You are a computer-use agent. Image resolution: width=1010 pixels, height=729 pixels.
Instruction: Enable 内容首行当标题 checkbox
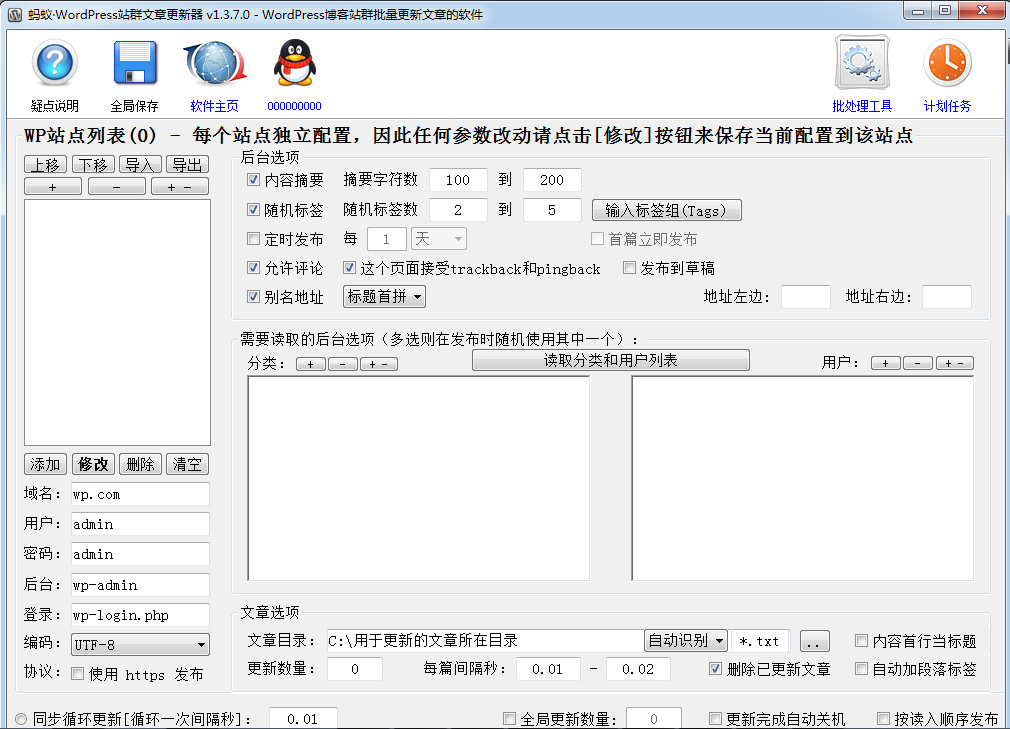pos(861,640)
